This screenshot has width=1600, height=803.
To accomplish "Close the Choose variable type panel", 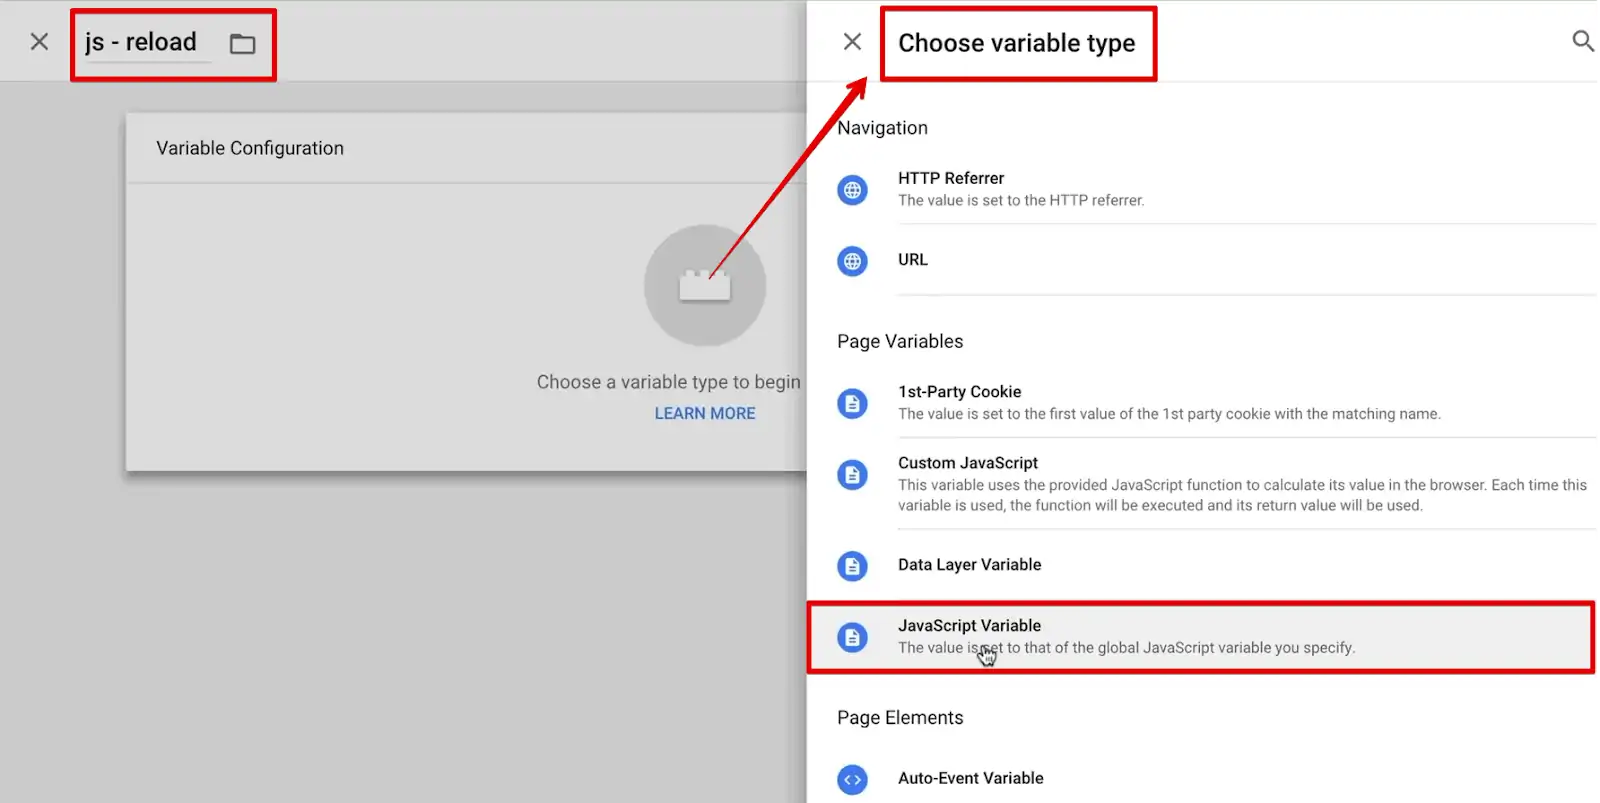I will coord(852,41).
